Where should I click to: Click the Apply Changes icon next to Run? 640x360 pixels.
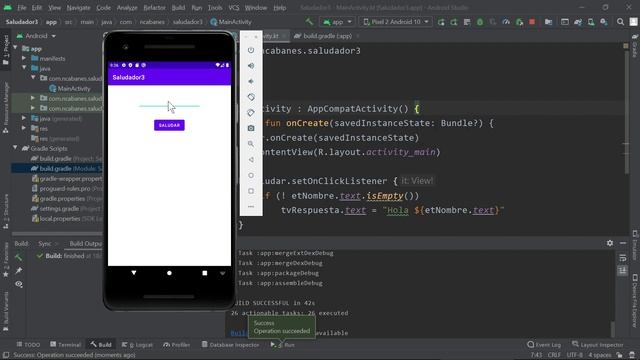point(454,22)
